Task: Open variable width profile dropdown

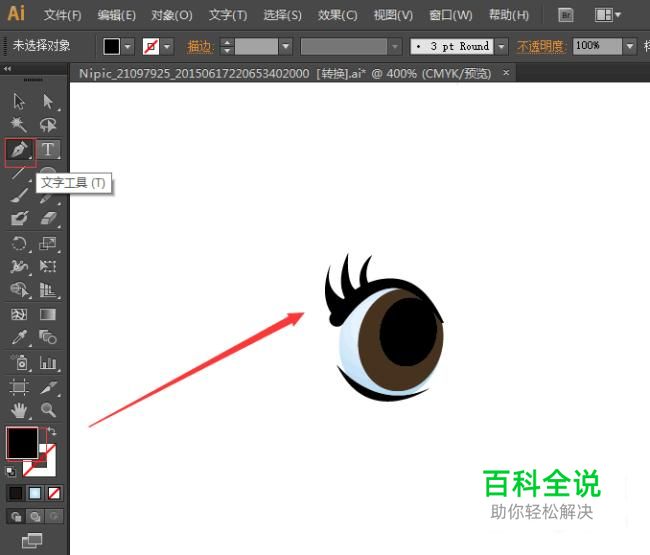Action: tap(395, 46)
